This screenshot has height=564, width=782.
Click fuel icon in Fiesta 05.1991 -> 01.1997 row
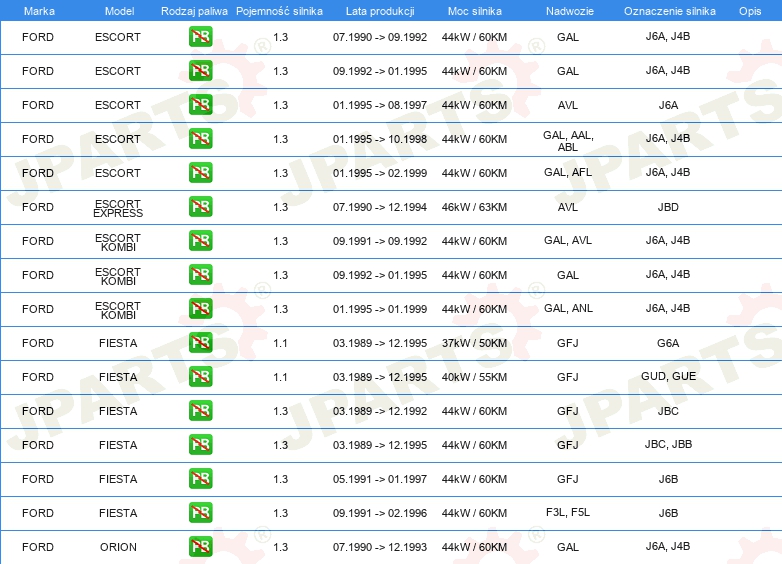pos(200,478)
